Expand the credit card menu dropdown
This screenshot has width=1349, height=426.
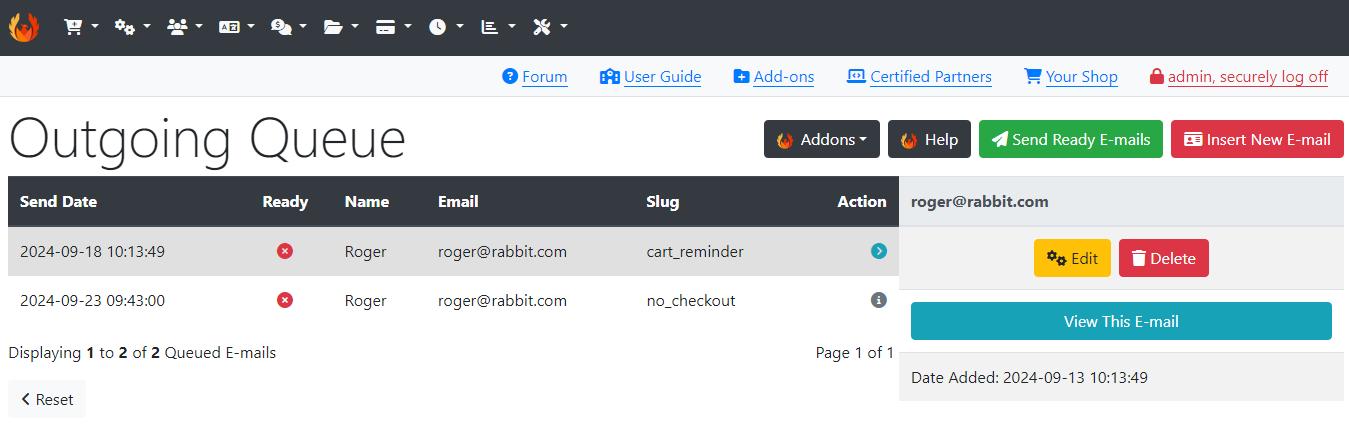tap(393, 27)
